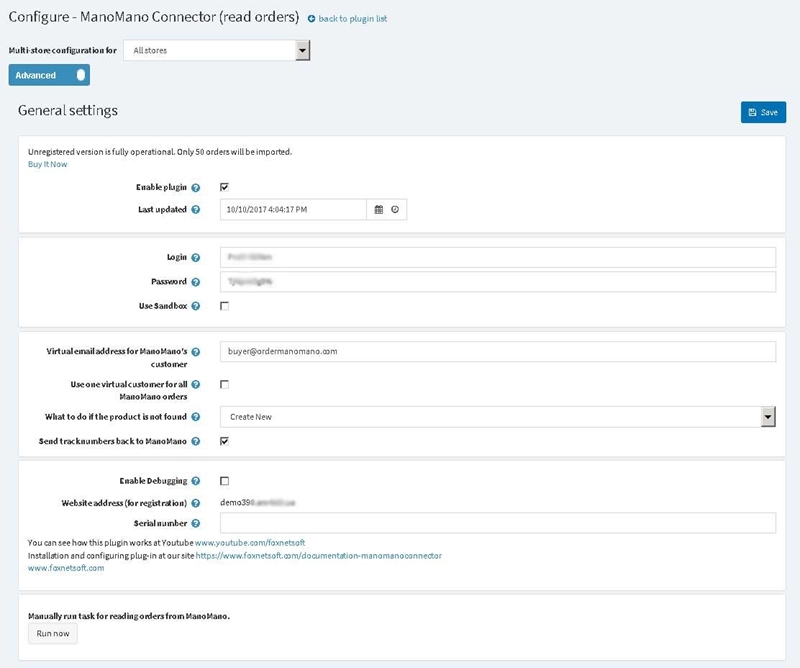800x668 pixels.
Task: Open the calendar picker for Last updated
Action: [x=379, y=210]
